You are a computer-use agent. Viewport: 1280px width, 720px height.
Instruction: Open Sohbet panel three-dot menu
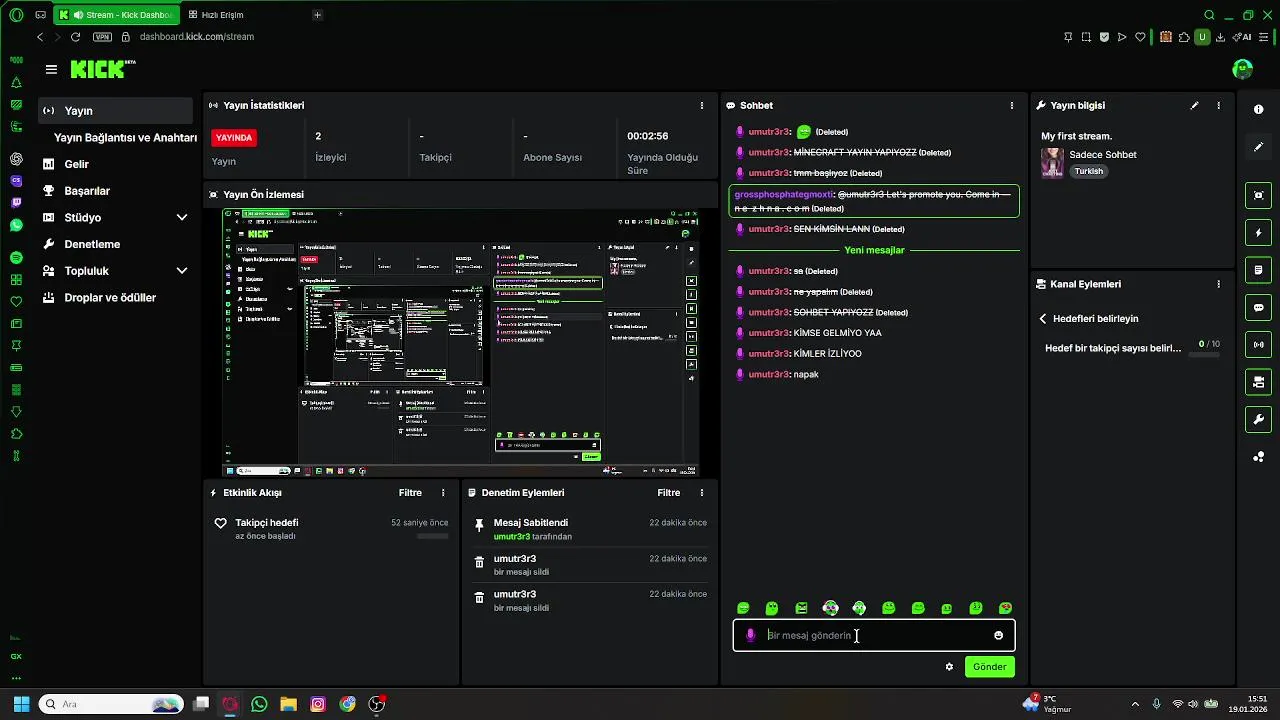[x=1011, y=105]
